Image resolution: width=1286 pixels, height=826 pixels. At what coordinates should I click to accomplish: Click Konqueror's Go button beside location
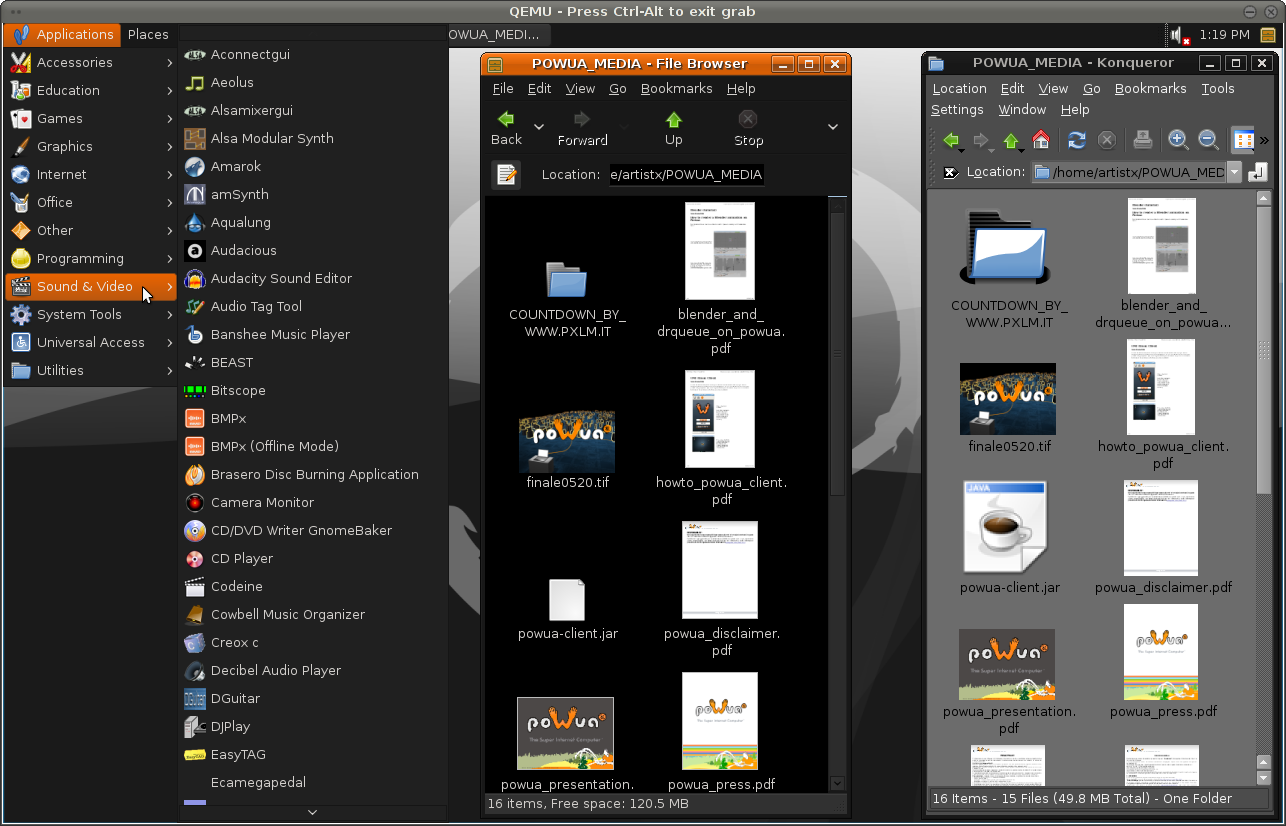coord(1258,173)
